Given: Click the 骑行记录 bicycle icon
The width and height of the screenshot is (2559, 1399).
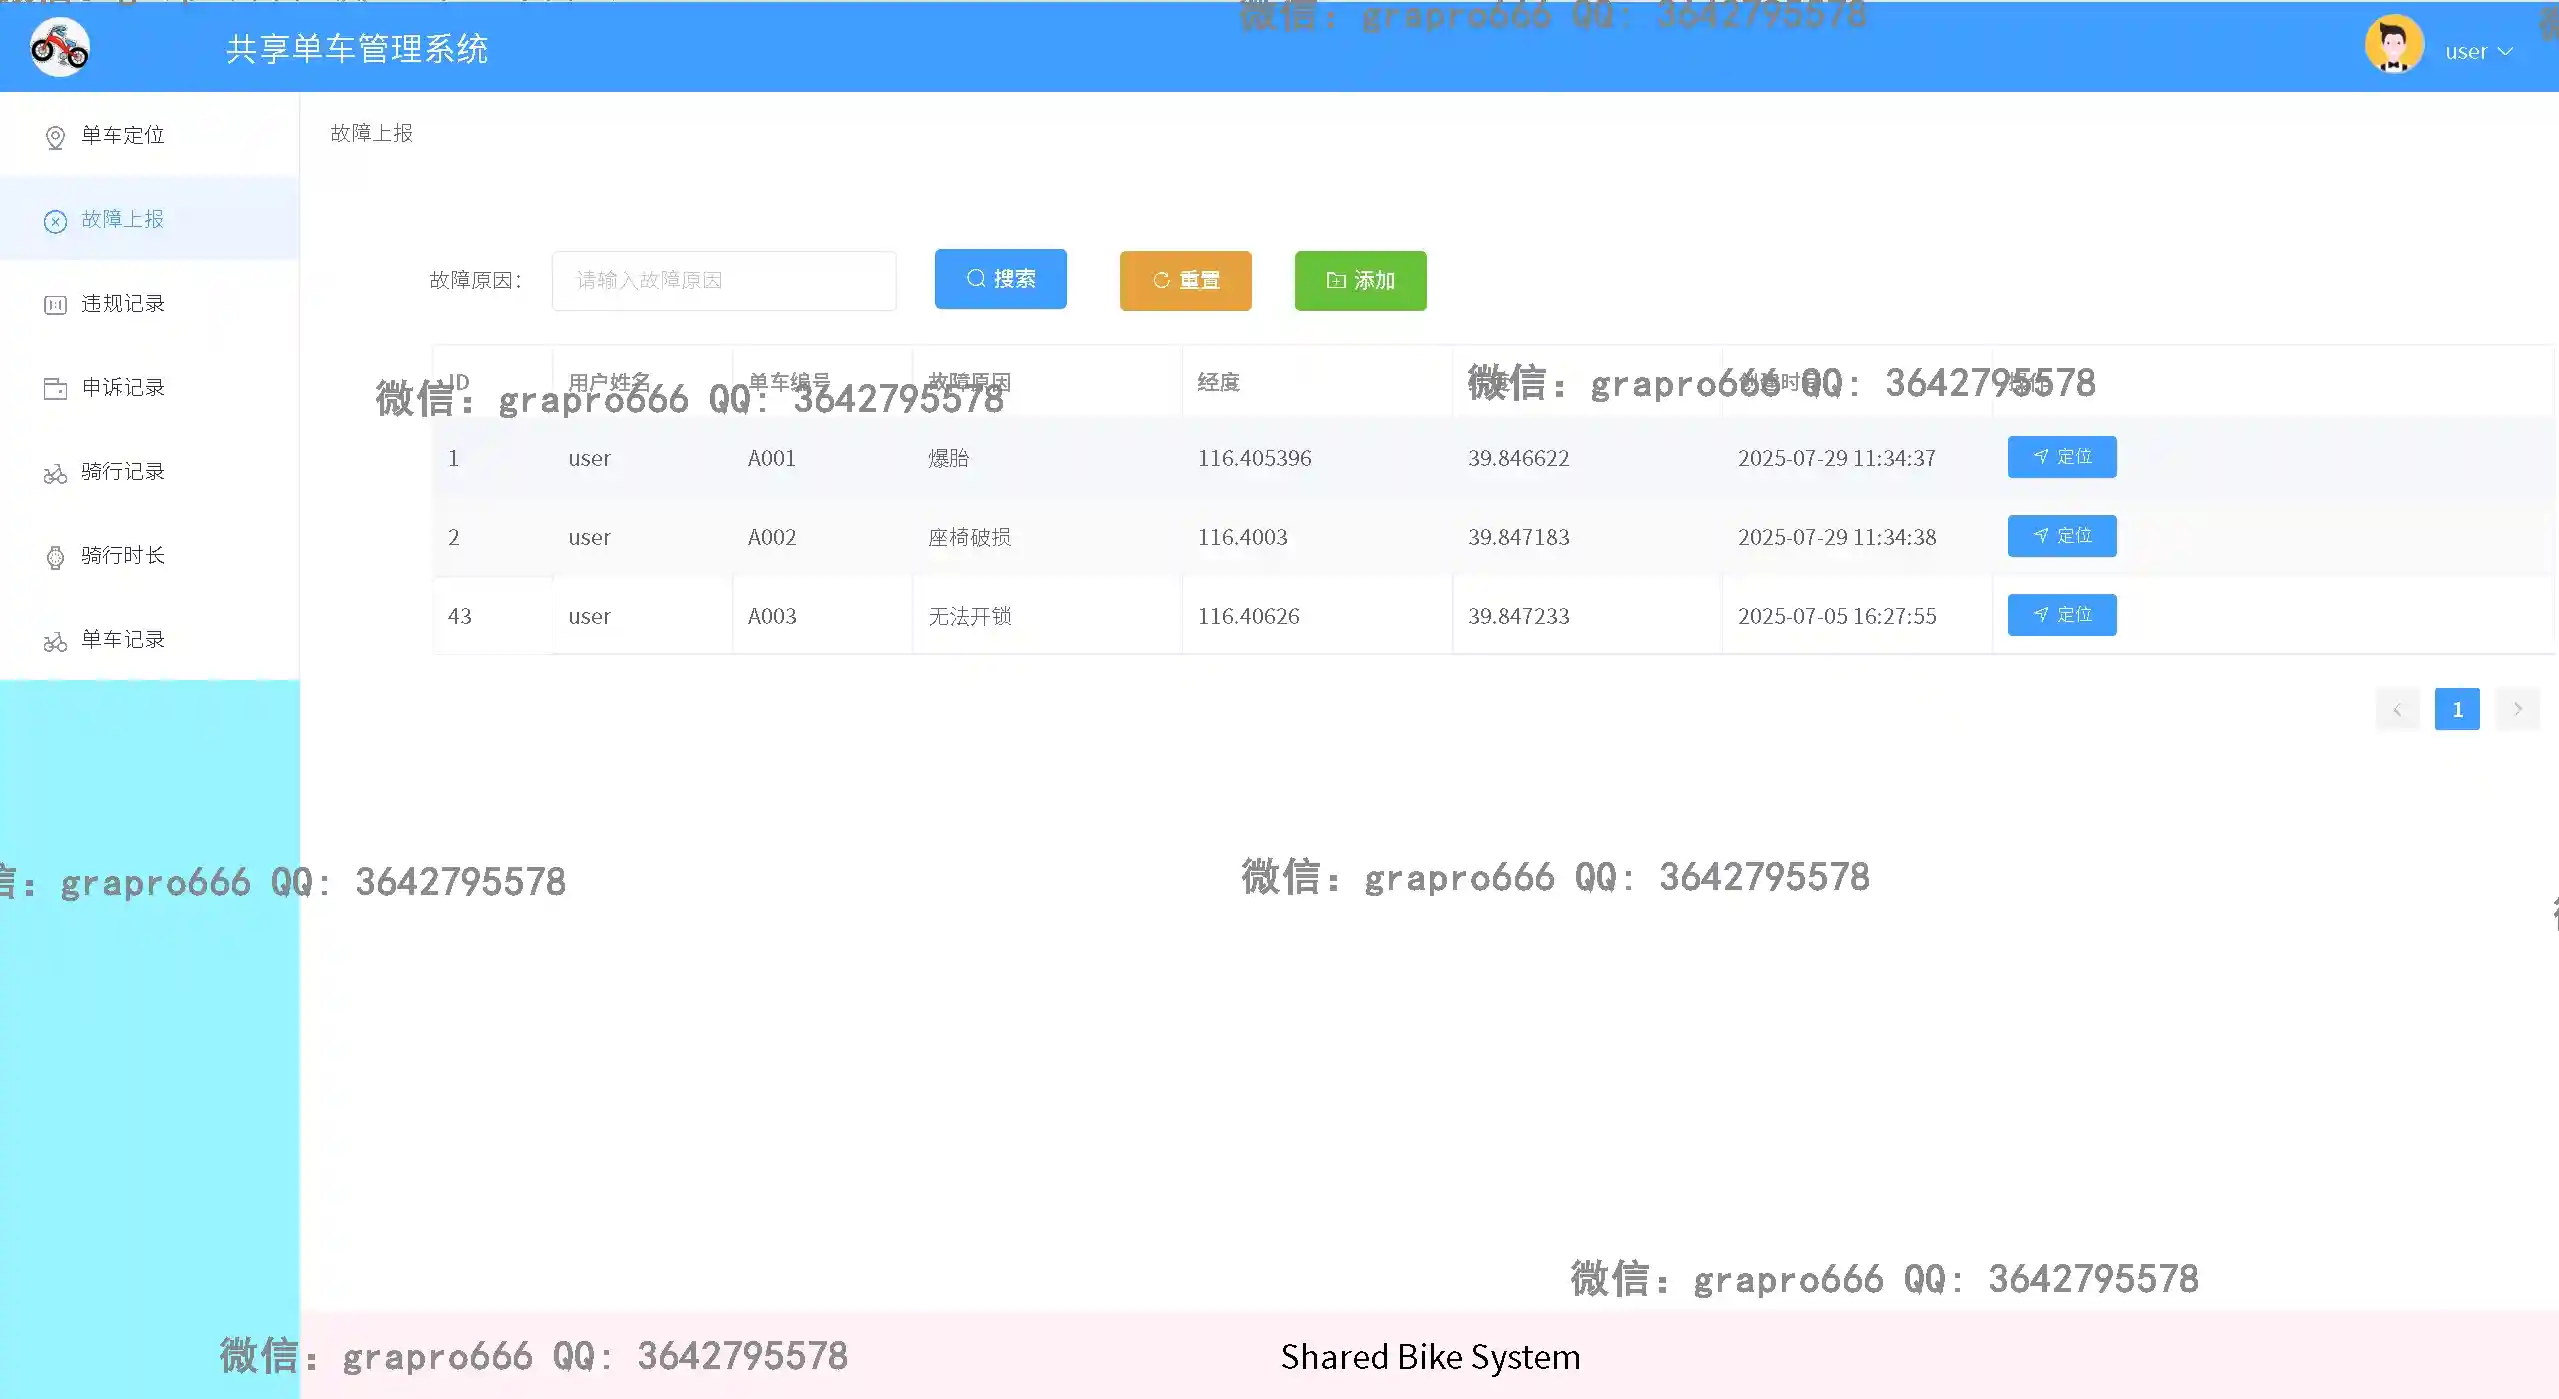Looking at the screenshot, I should pyautogui.click(x=56, y=473).
